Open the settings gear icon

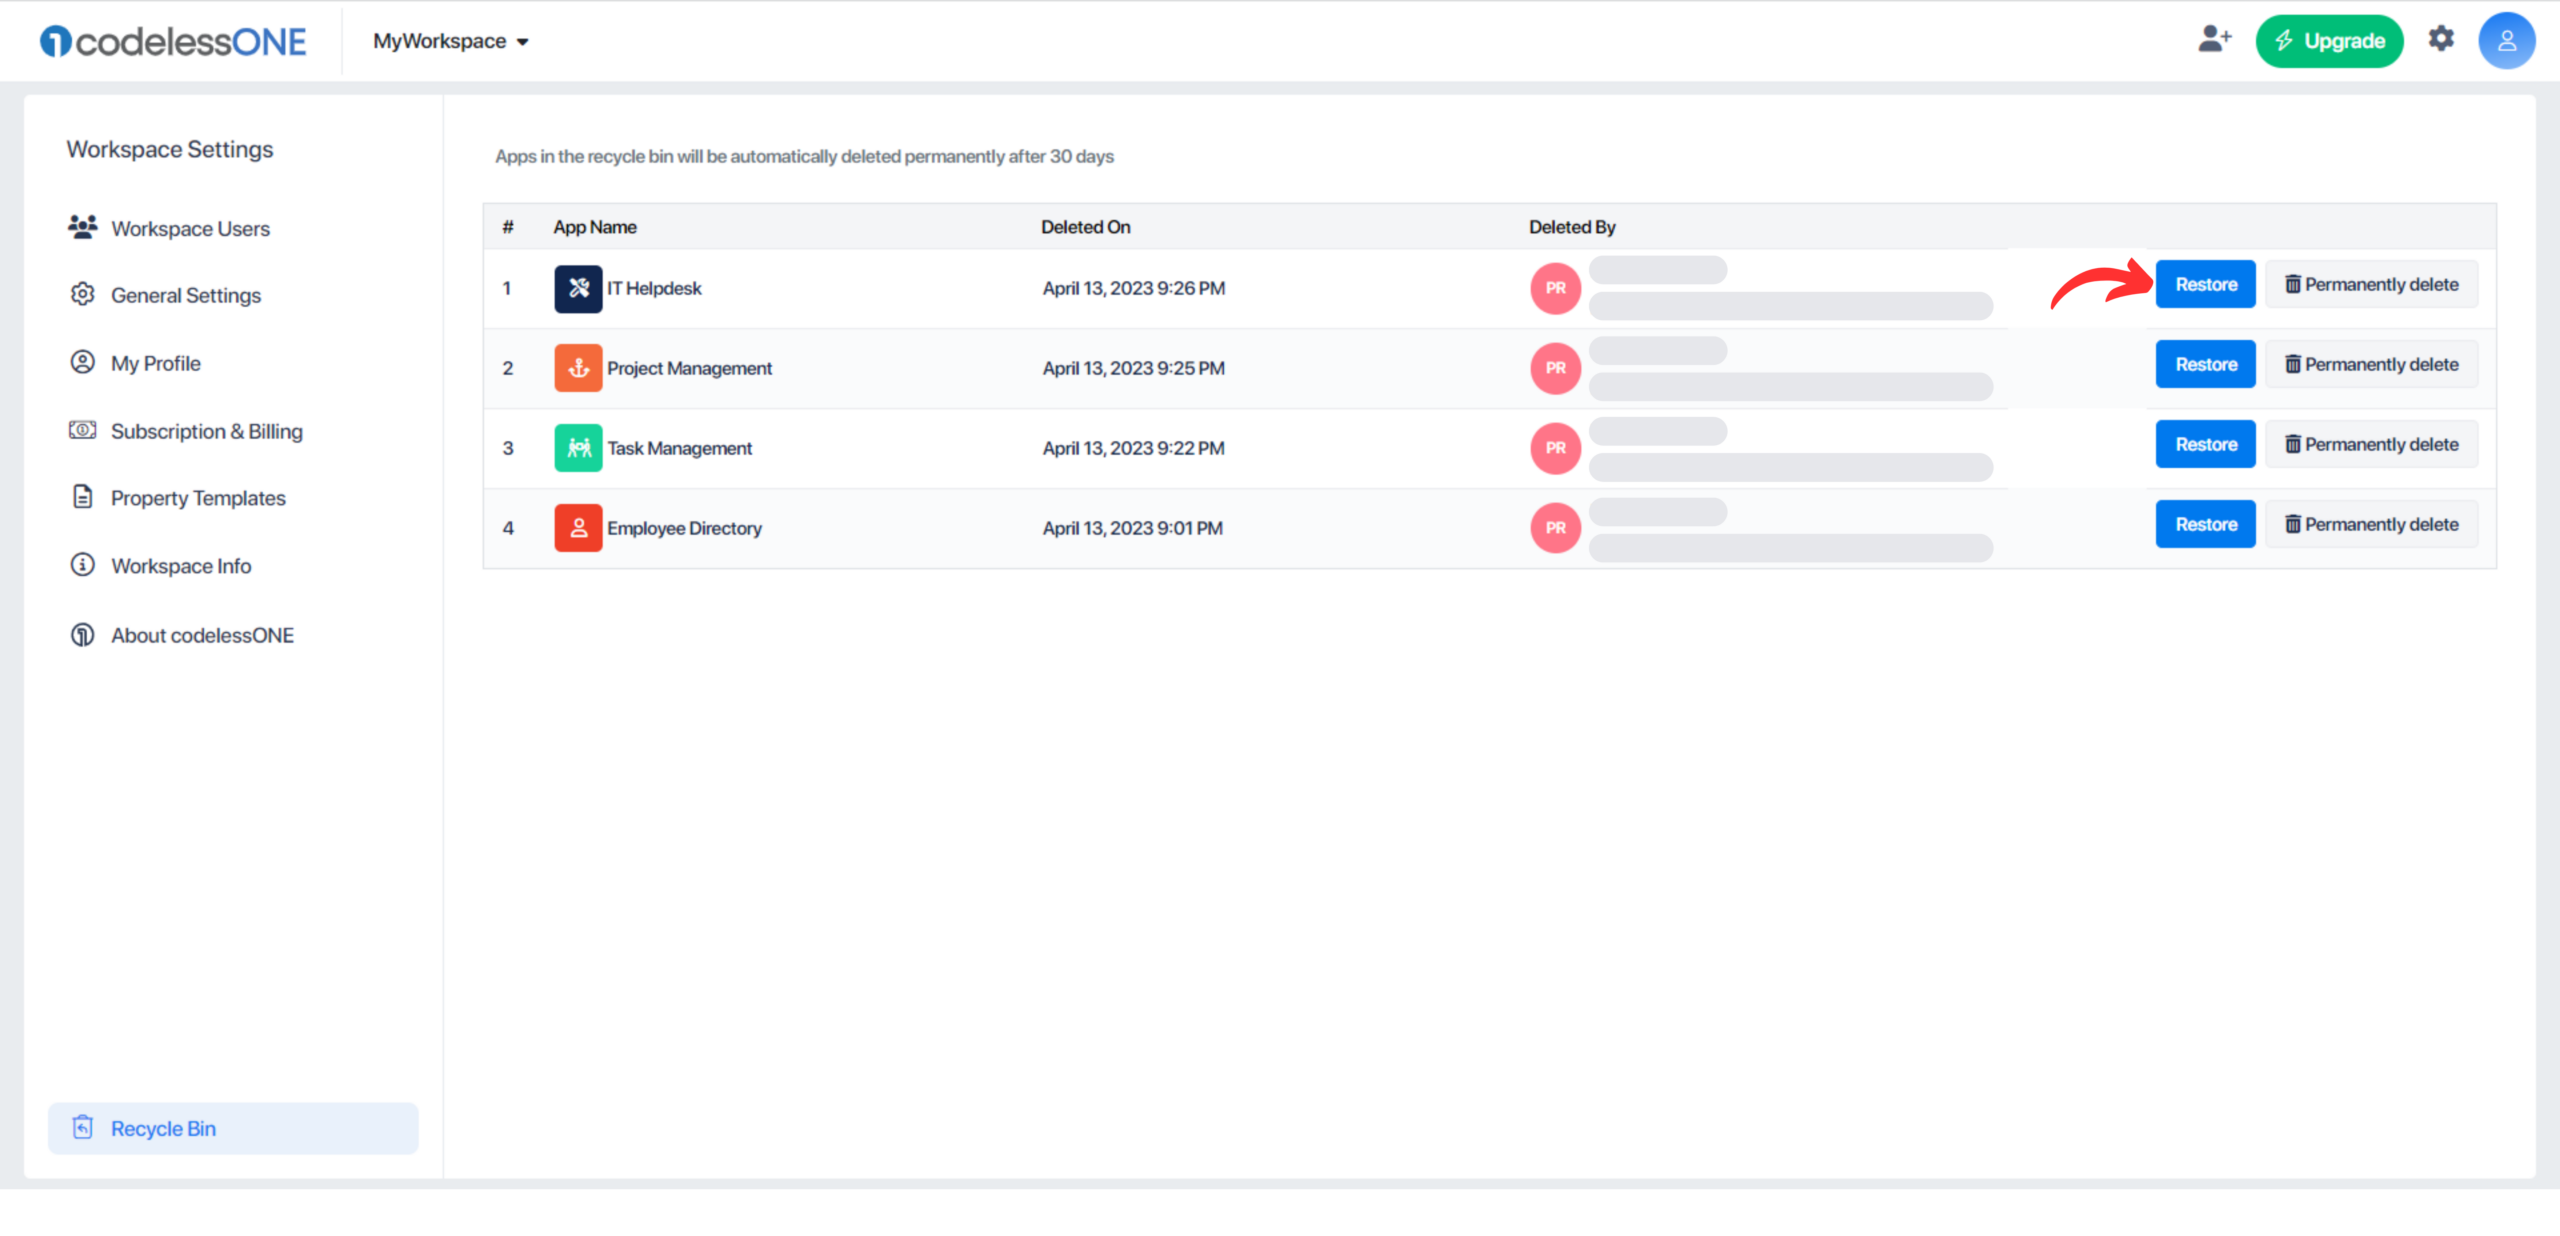pos(2441,39)
